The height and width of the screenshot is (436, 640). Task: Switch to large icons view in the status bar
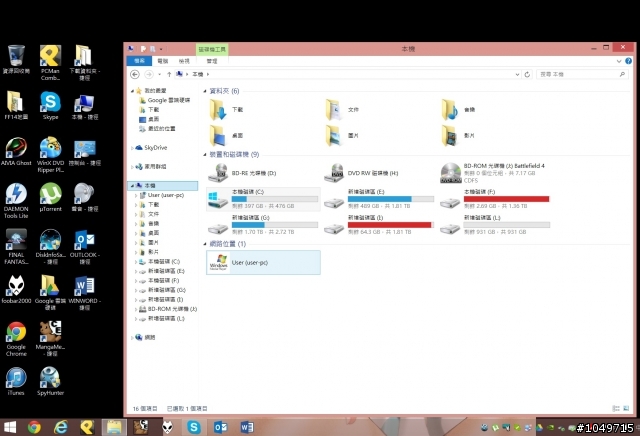point(626,408)
